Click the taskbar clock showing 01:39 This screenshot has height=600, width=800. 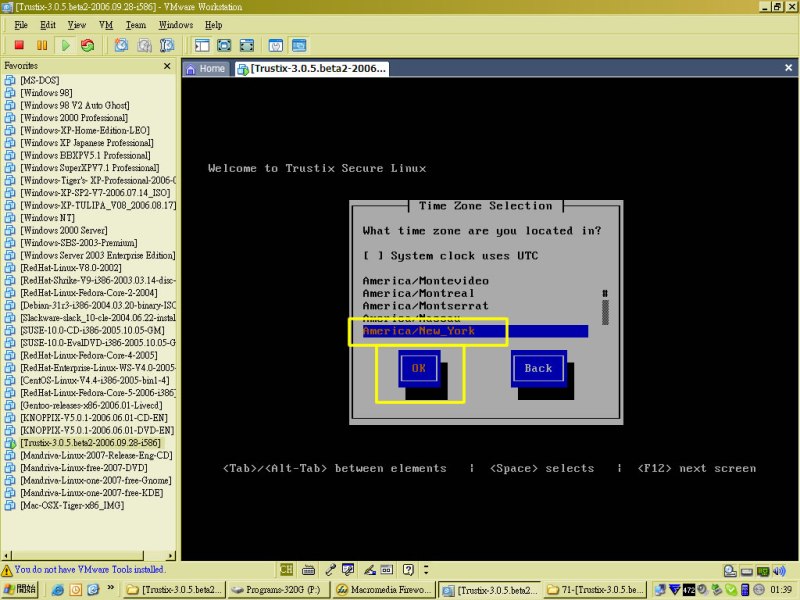782,590
